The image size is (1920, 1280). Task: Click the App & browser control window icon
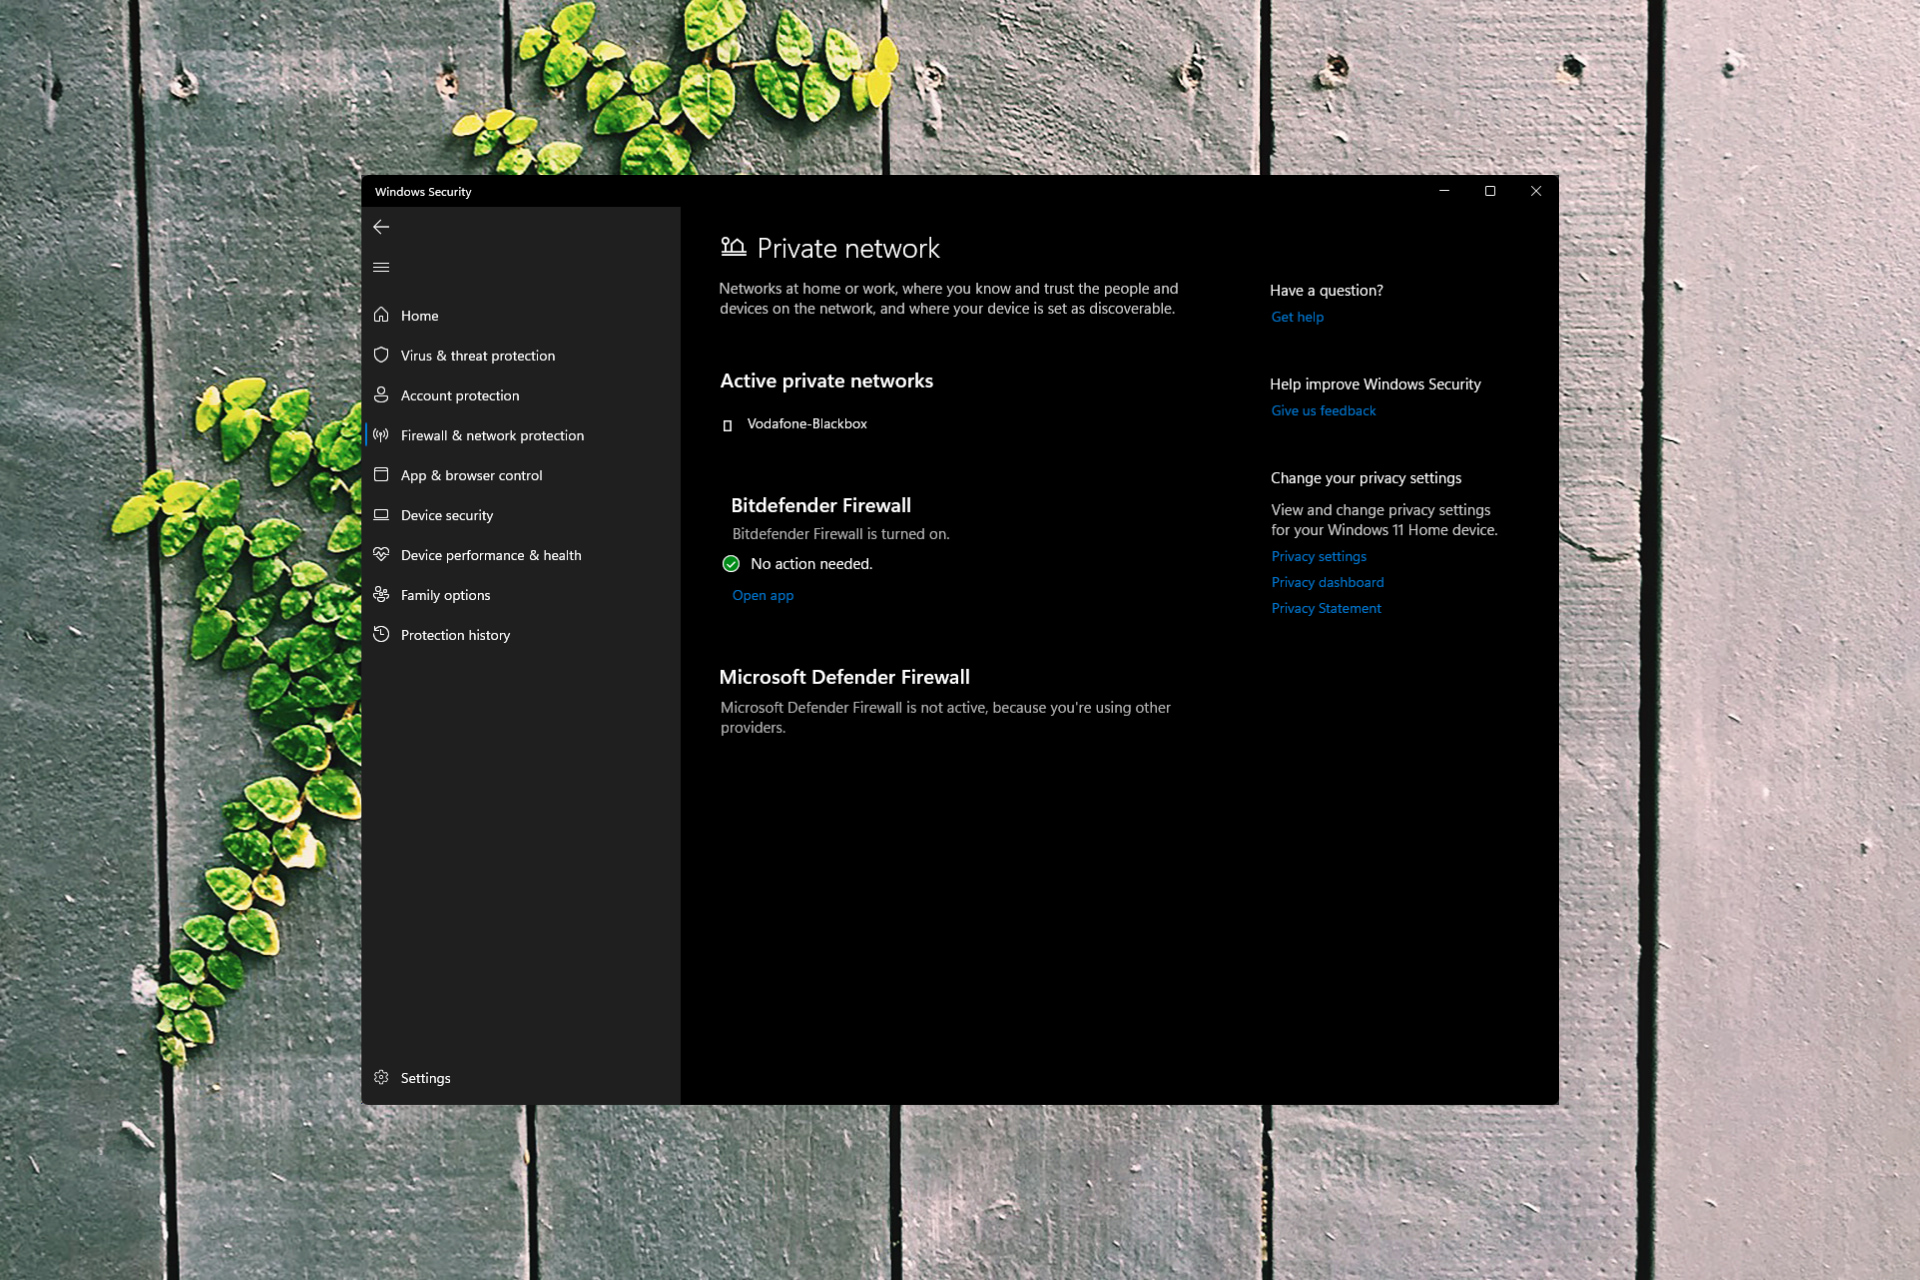[381, 475]
